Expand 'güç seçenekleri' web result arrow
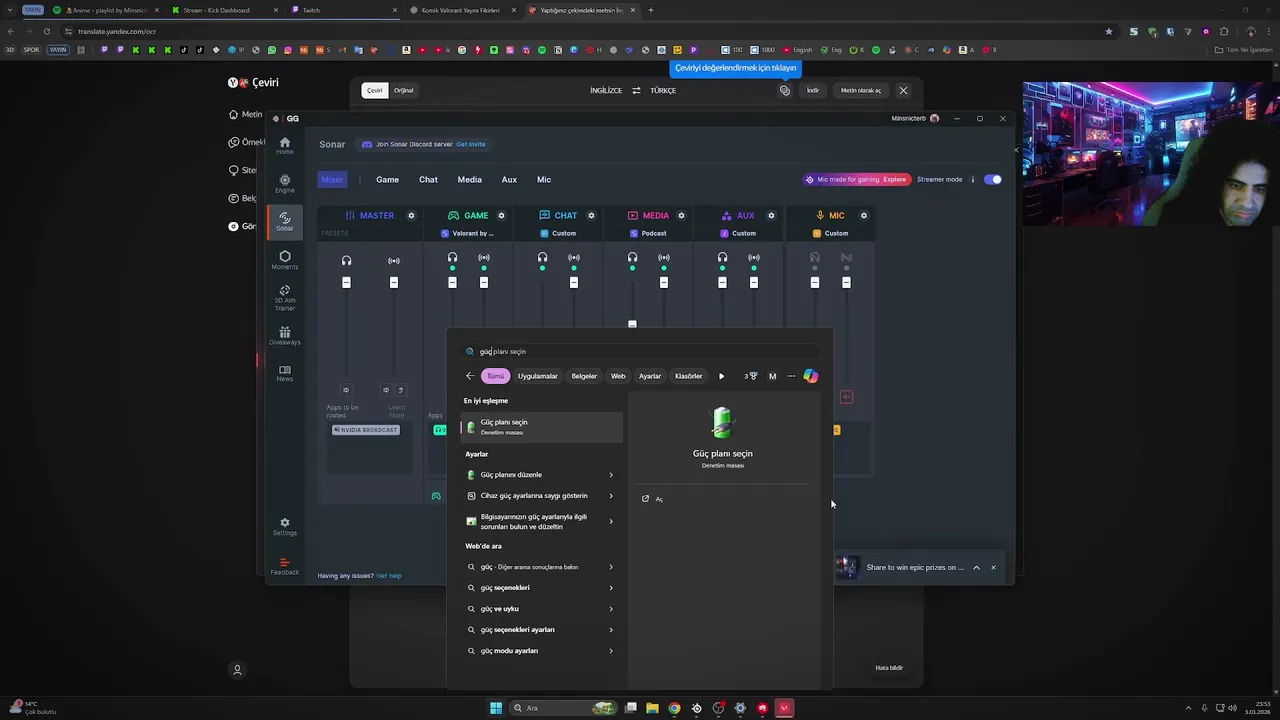 click(x=611, y=588)
